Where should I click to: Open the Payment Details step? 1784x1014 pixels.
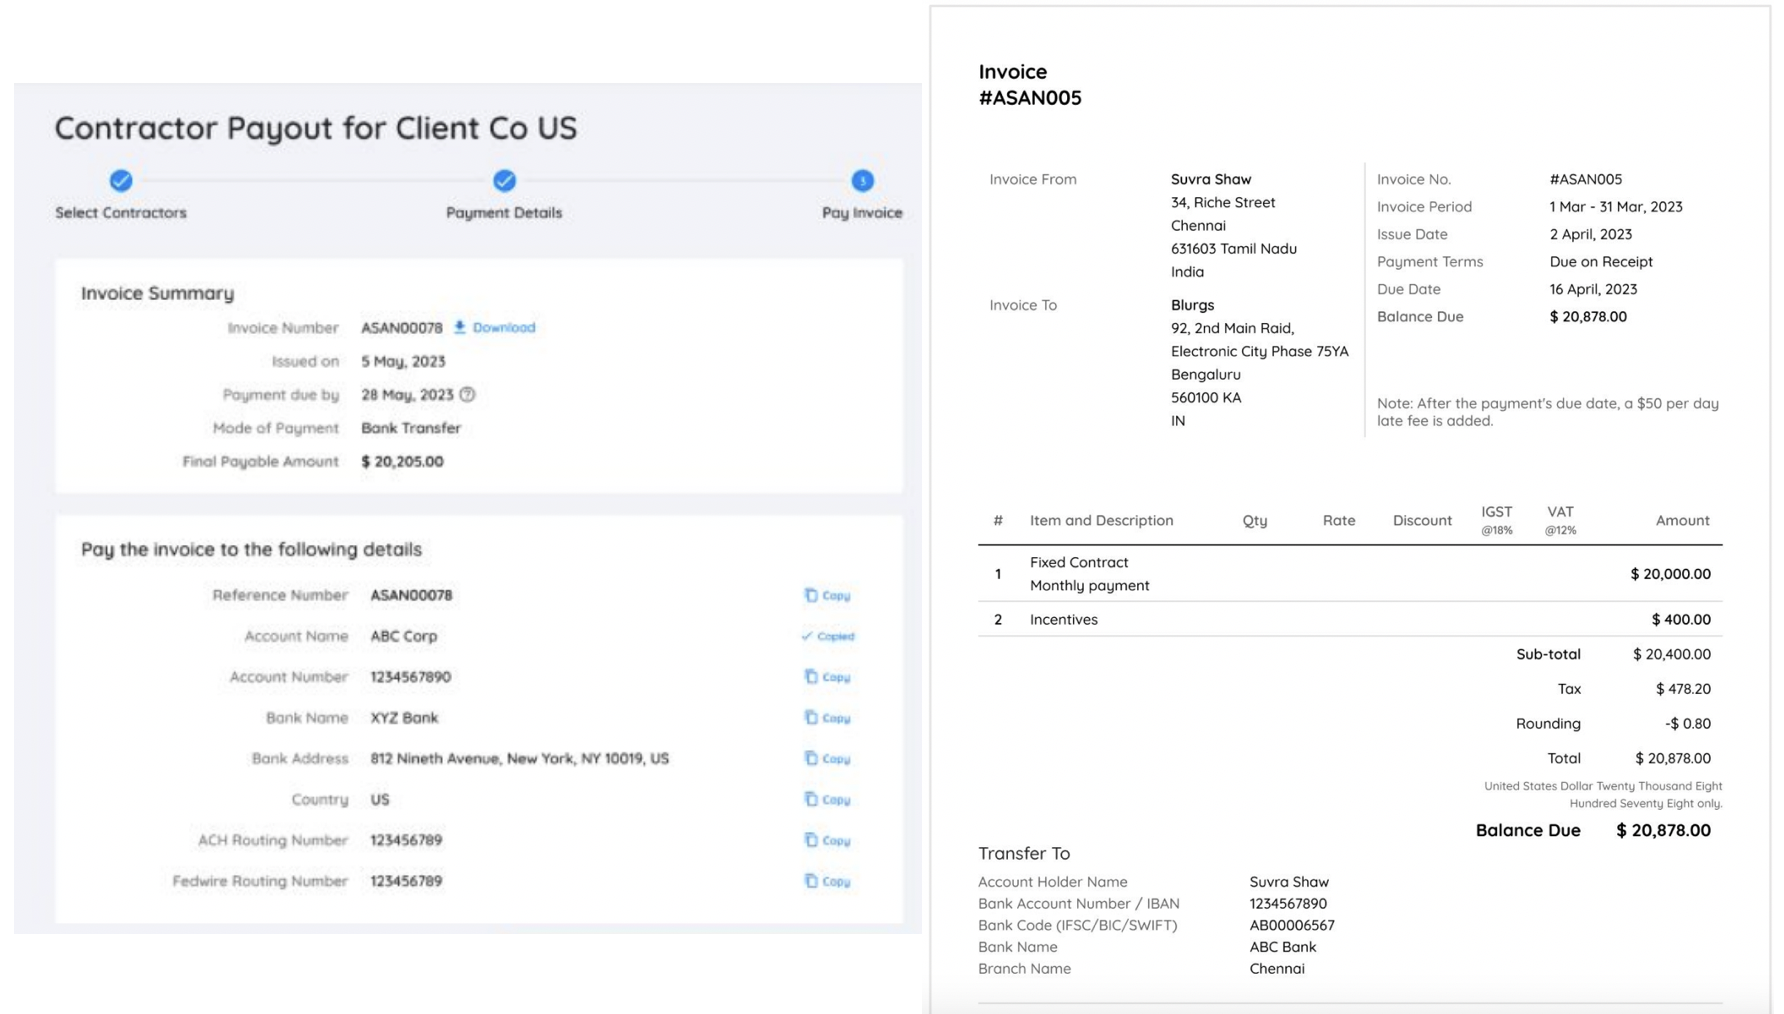point(504,181)
